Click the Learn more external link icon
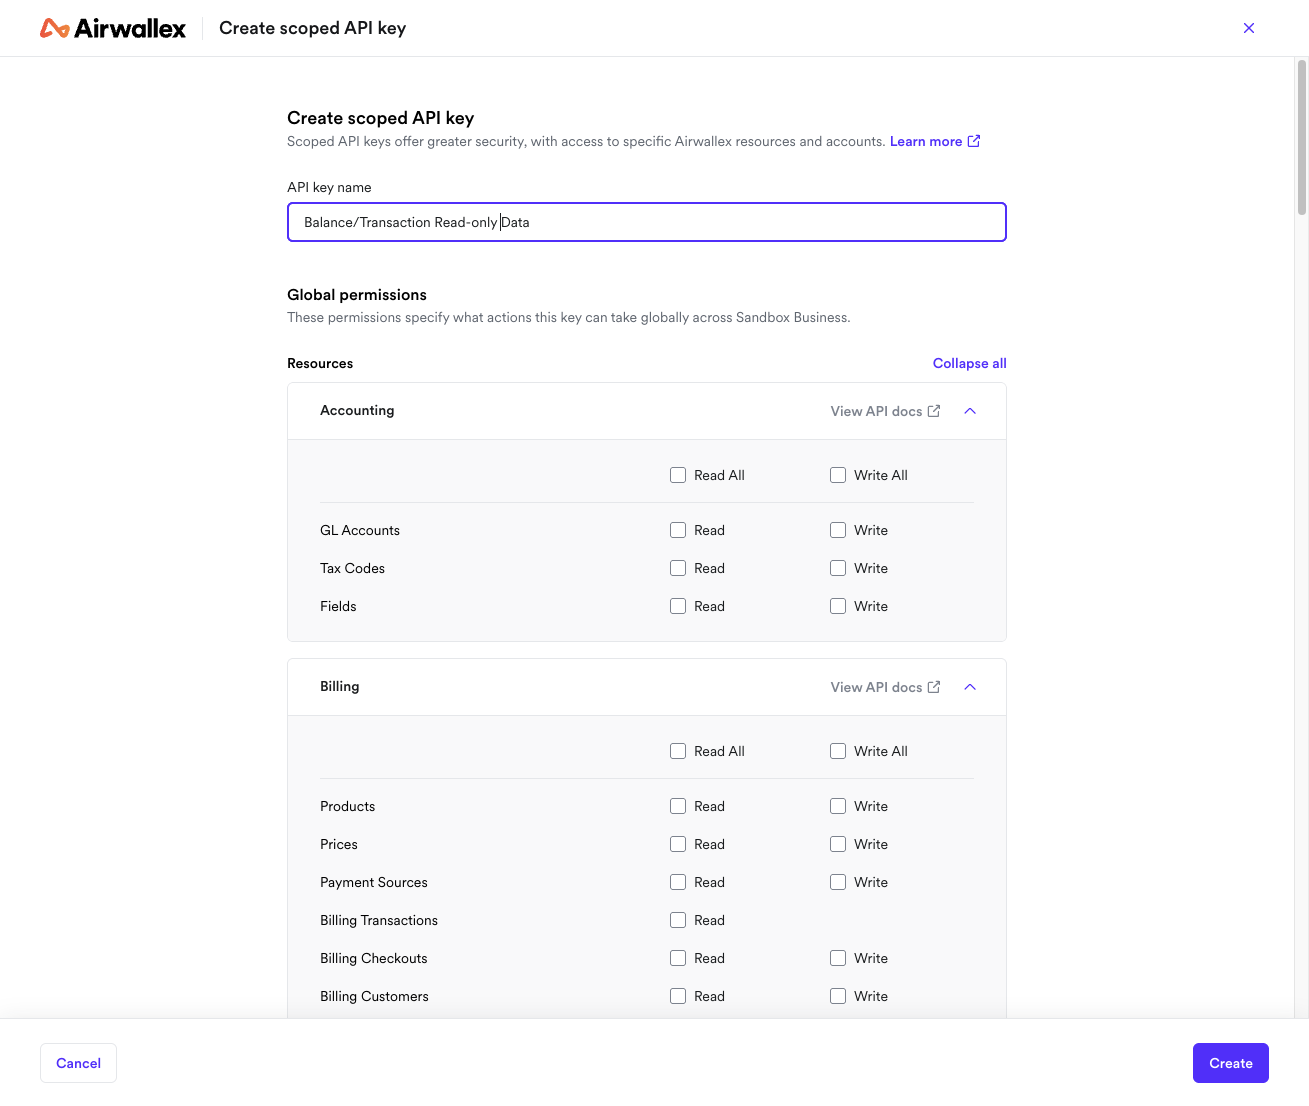Screen dimensions: 1309x1106 (x=974, y=141)
